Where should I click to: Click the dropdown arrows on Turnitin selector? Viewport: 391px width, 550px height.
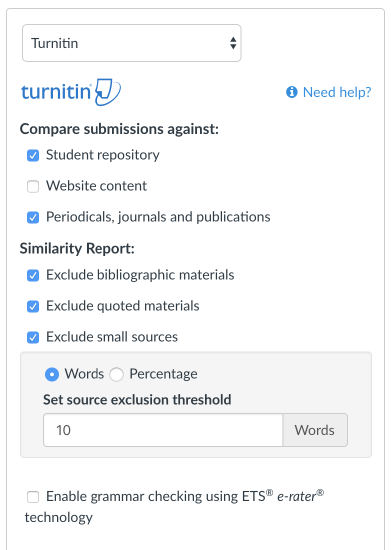click(x=233, y=43)
